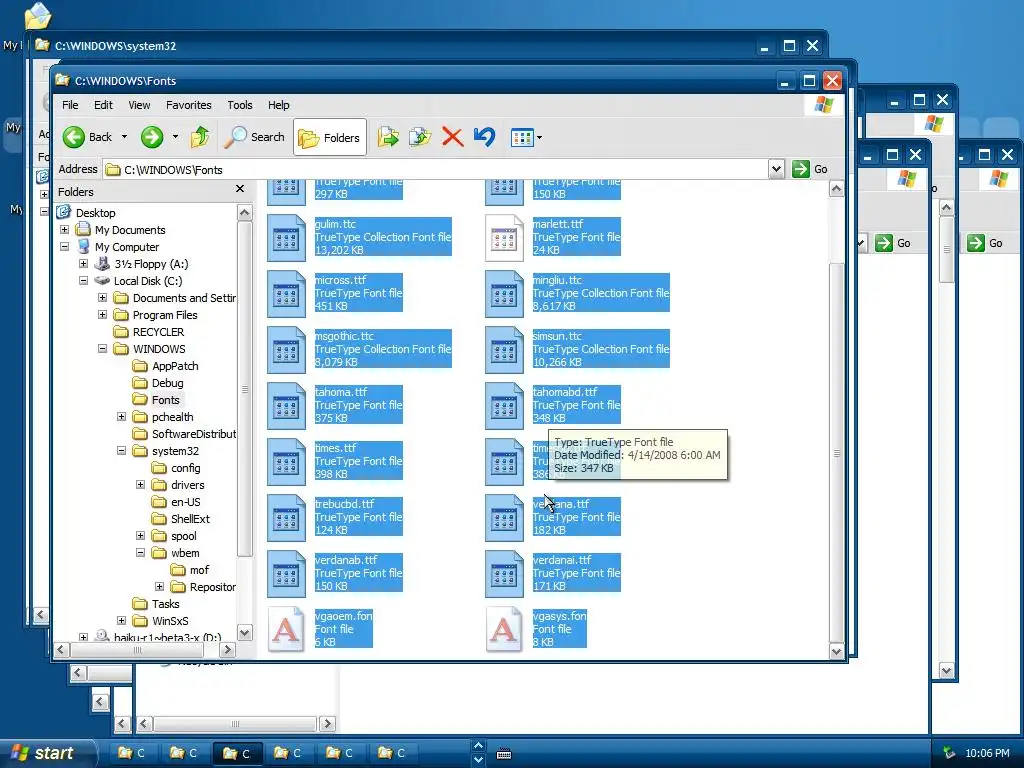Screen dimensions: 1024x768
Task: Collapse My Computer tree node
Action: tap(65, 247)
